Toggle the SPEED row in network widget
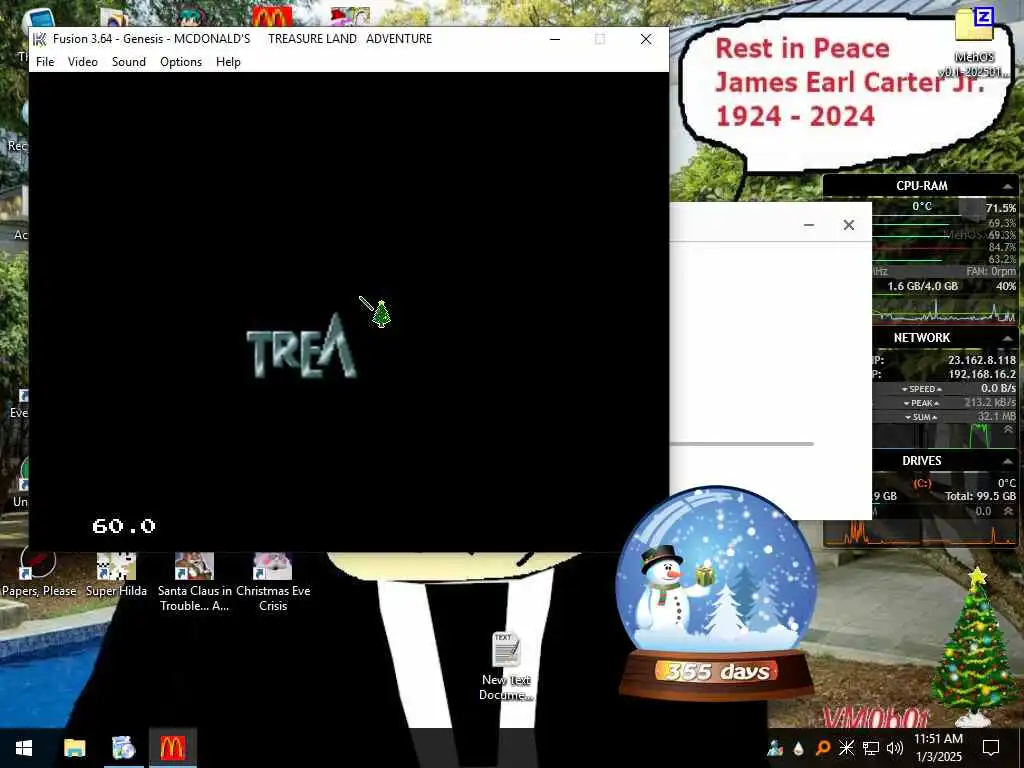This screenshot has width=1024, height=768. coord(921,389)
